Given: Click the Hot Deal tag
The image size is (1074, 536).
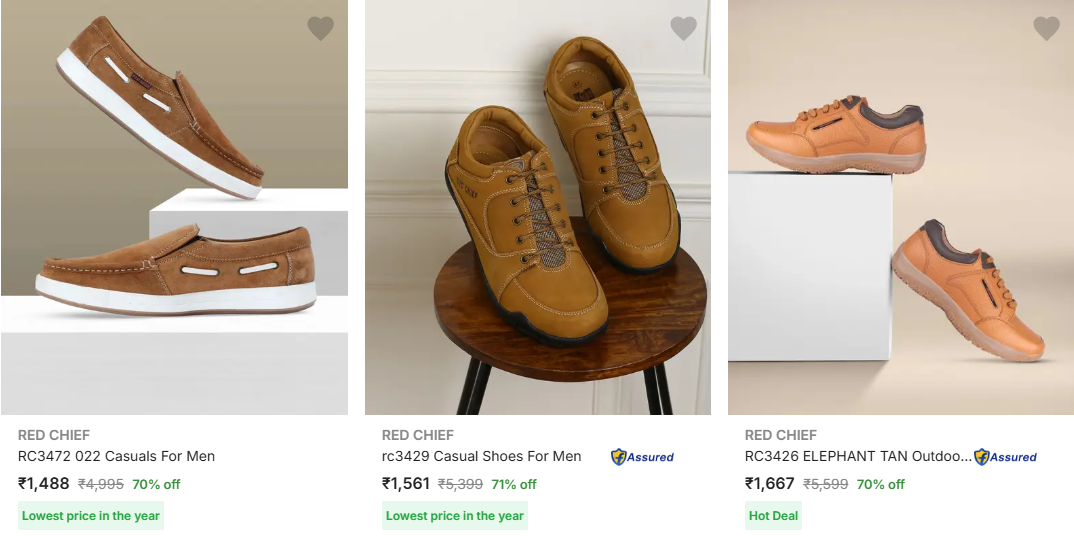Looking at the screenshot, I should tap(773, 516).
